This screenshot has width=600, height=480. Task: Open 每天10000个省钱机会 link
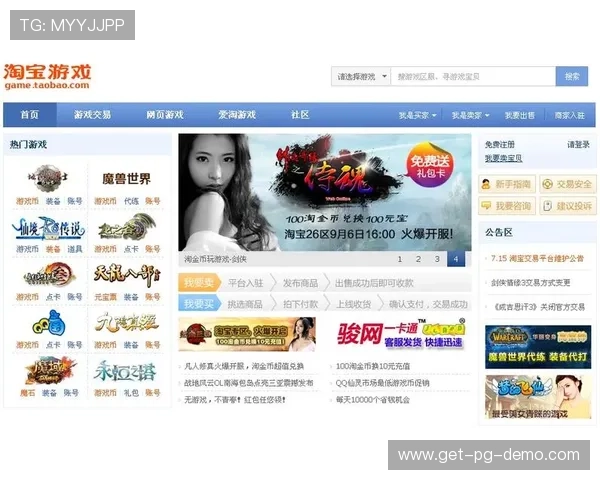(373, 400)
